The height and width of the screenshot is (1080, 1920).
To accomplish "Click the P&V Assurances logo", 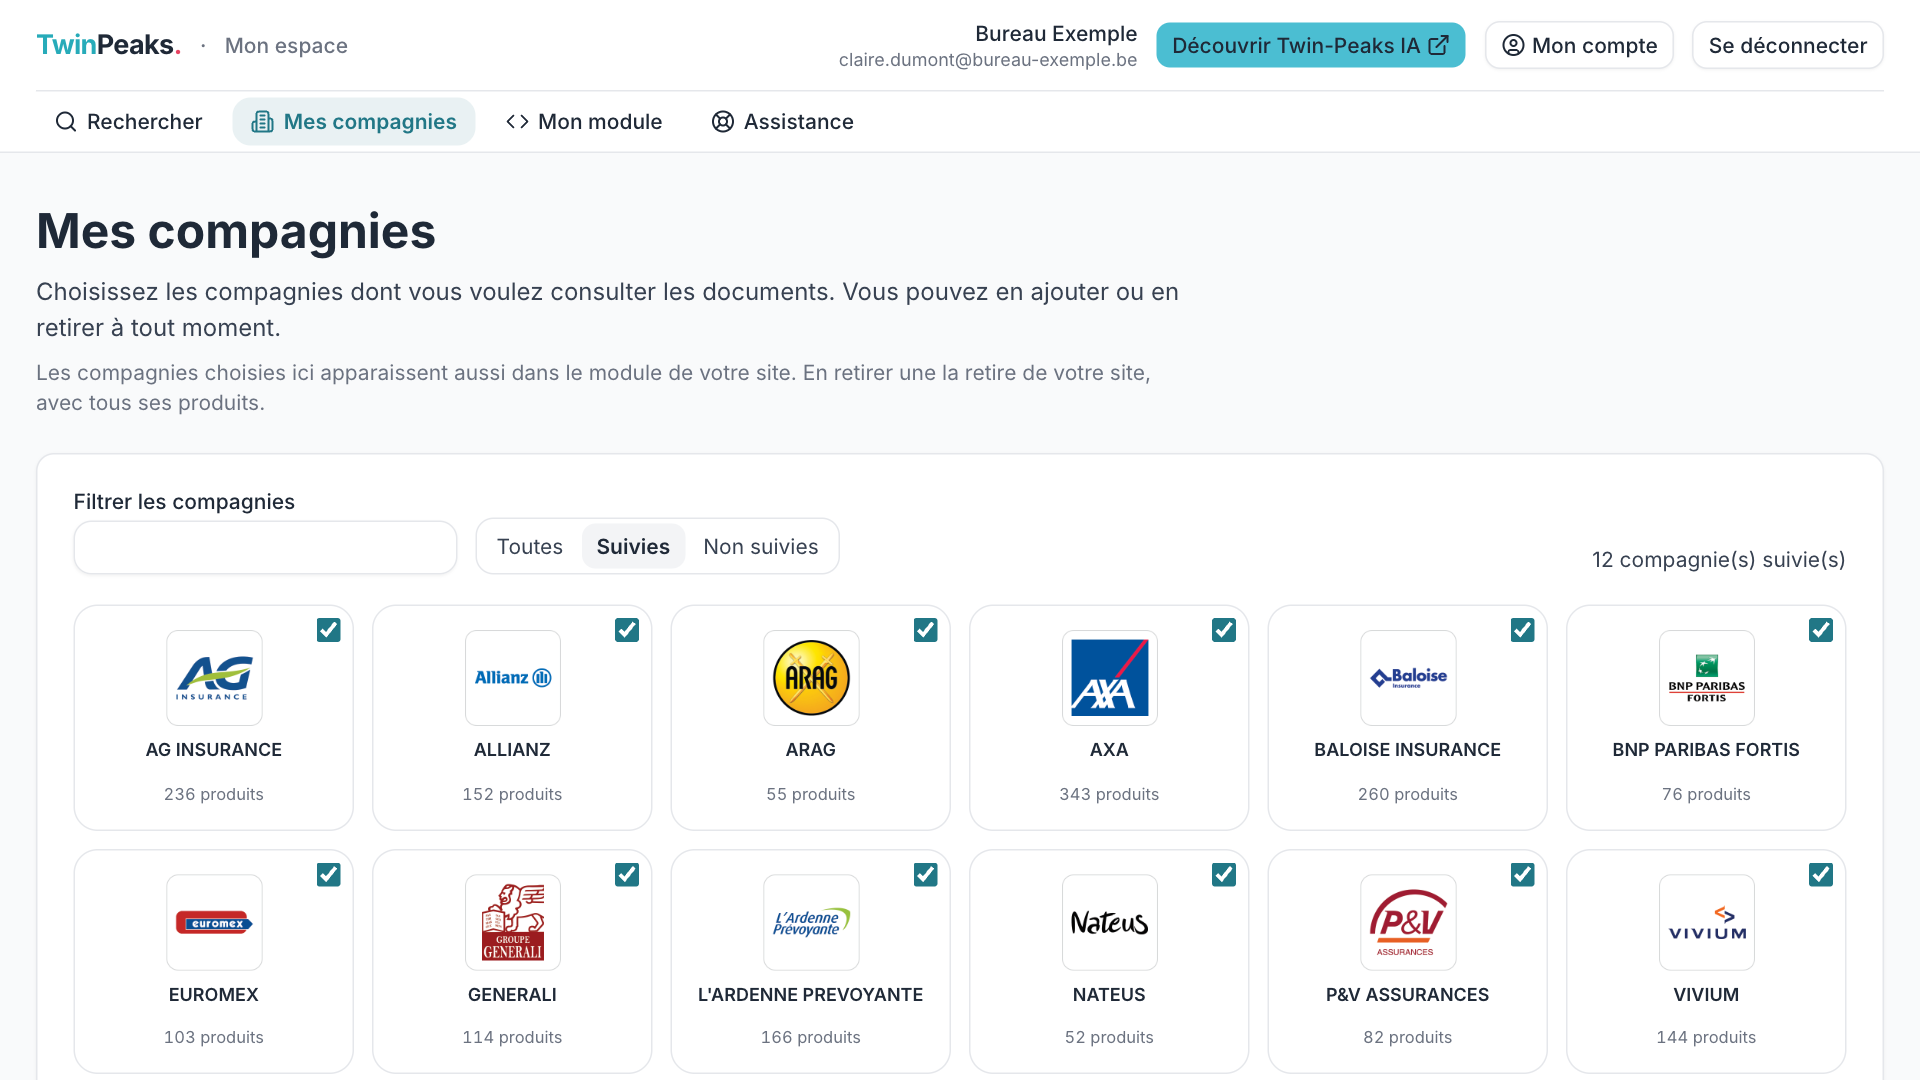I will point(1408,923).
